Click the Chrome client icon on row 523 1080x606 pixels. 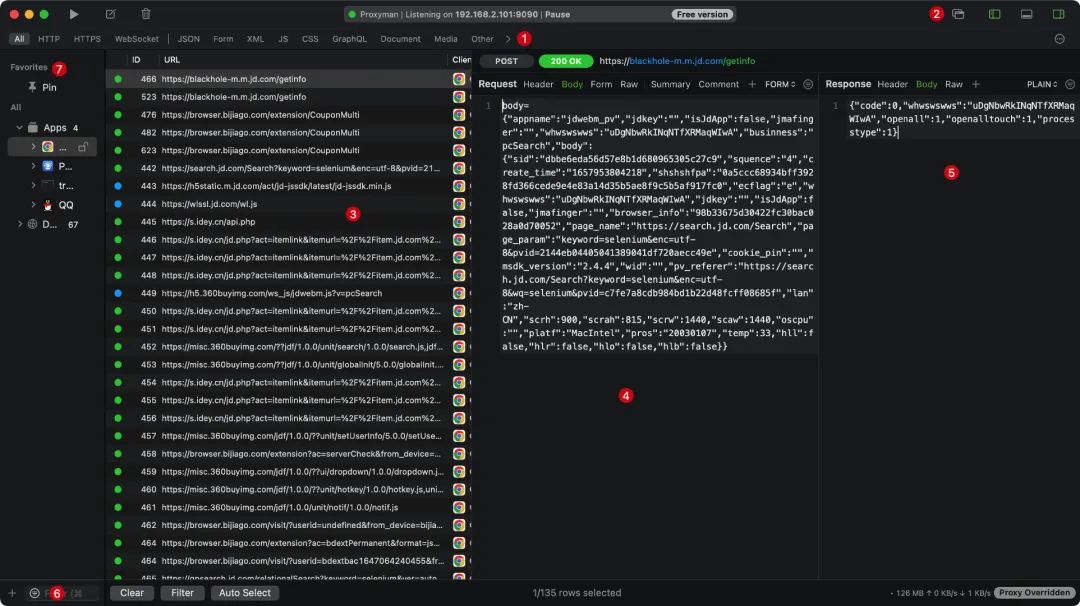459,97
